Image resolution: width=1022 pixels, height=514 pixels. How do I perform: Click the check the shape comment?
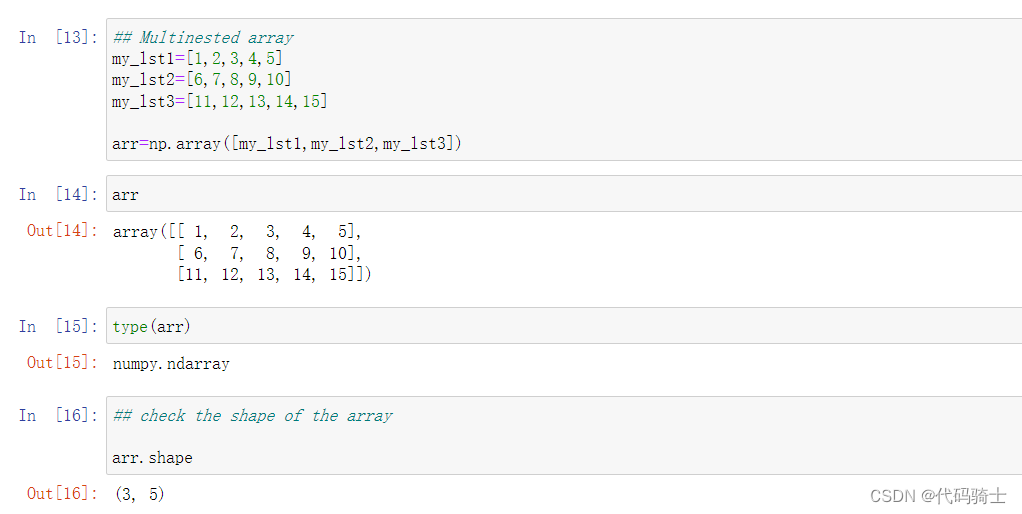[x=253, y=416]
